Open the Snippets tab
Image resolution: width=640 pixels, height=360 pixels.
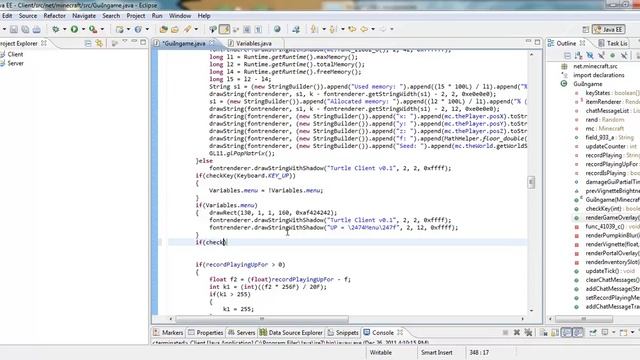pos(343,333)
